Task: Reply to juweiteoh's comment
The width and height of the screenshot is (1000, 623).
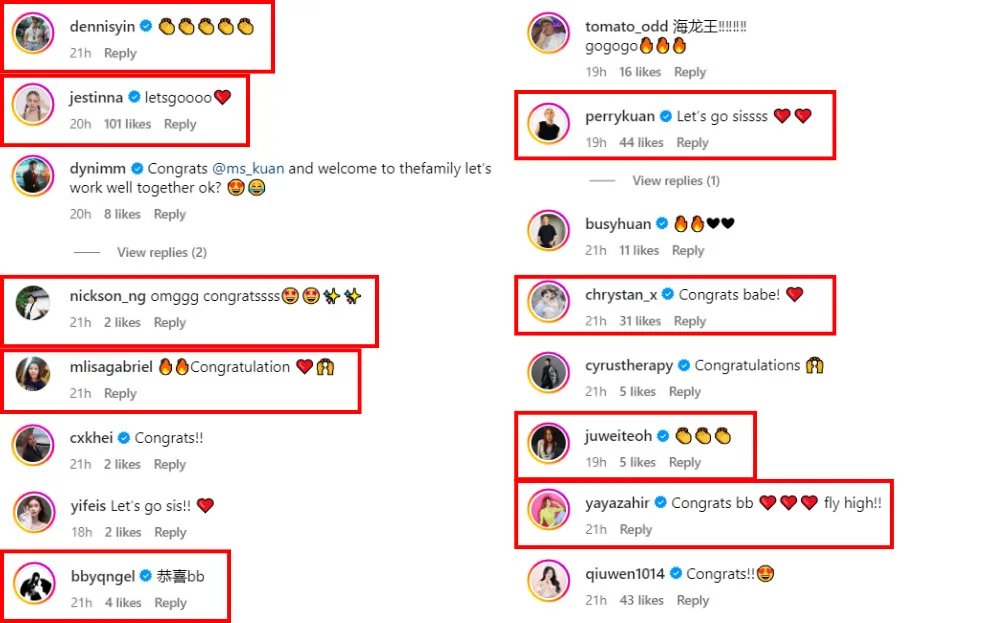Action: 685,462
